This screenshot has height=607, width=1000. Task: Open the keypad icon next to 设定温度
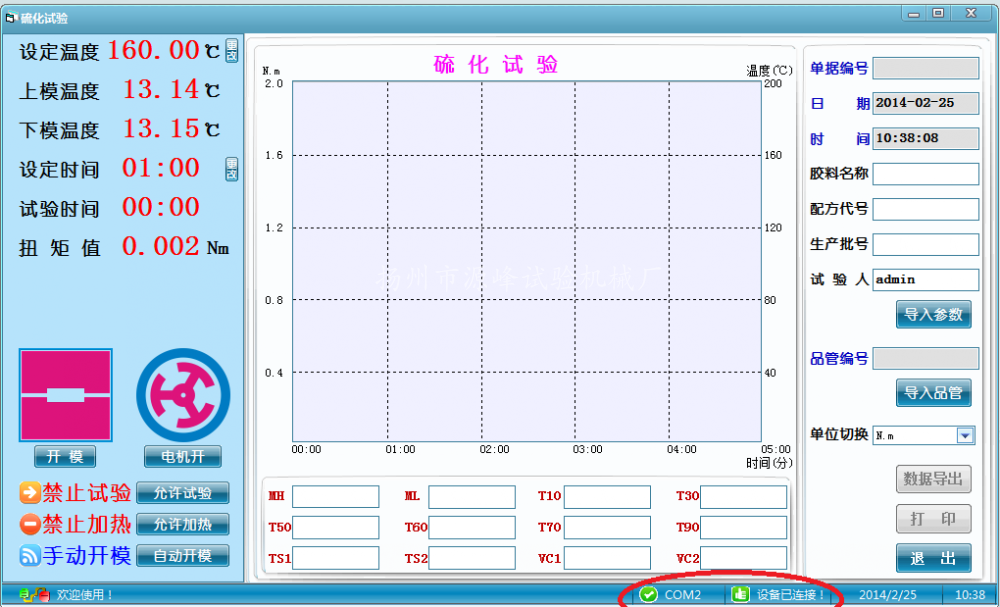[x=233, y=50]
